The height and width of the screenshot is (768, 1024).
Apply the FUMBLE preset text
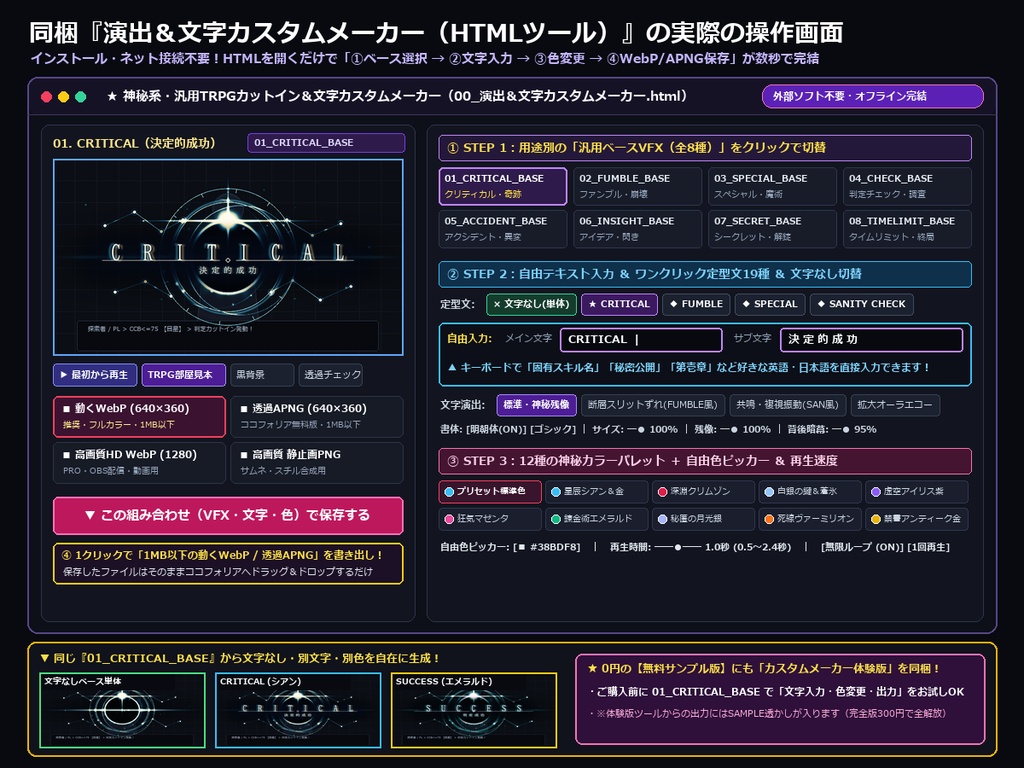pyautogui.click(x=696, y=304)
